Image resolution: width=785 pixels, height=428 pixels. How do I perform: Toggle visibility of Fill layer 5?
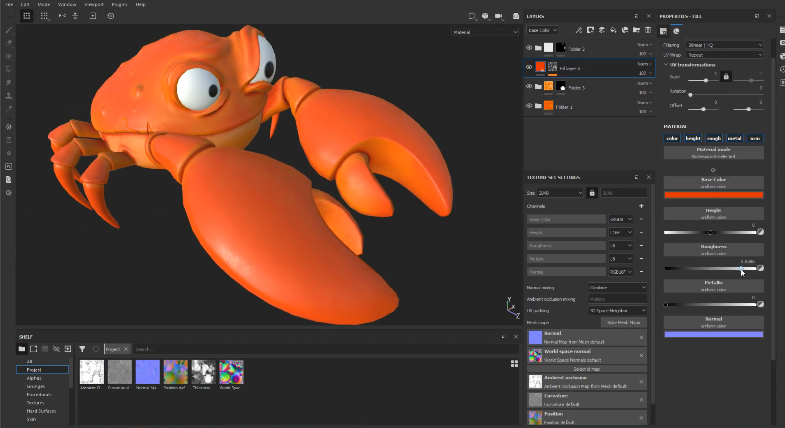pyautogui.click(x=529, y=67)
